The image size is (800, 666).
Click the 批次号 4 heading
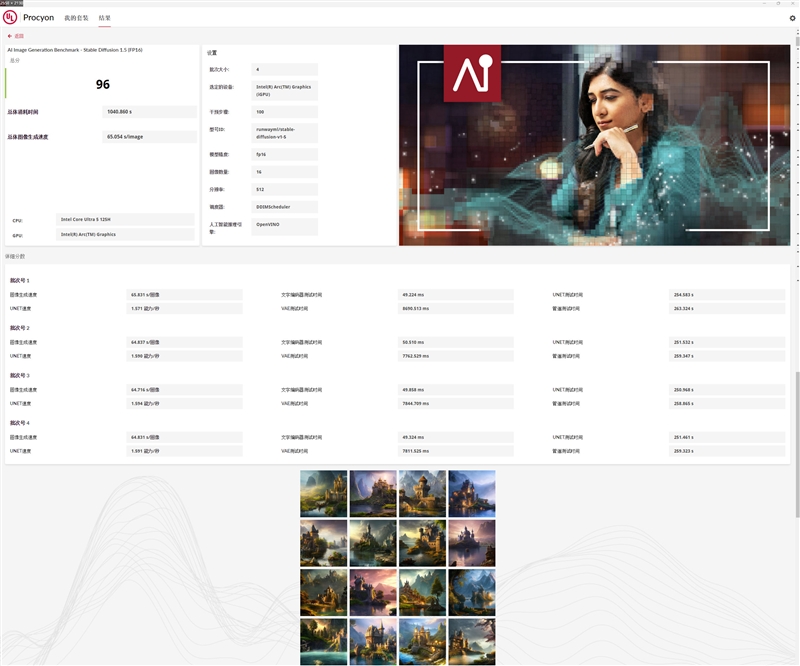(x=20, y=423)
